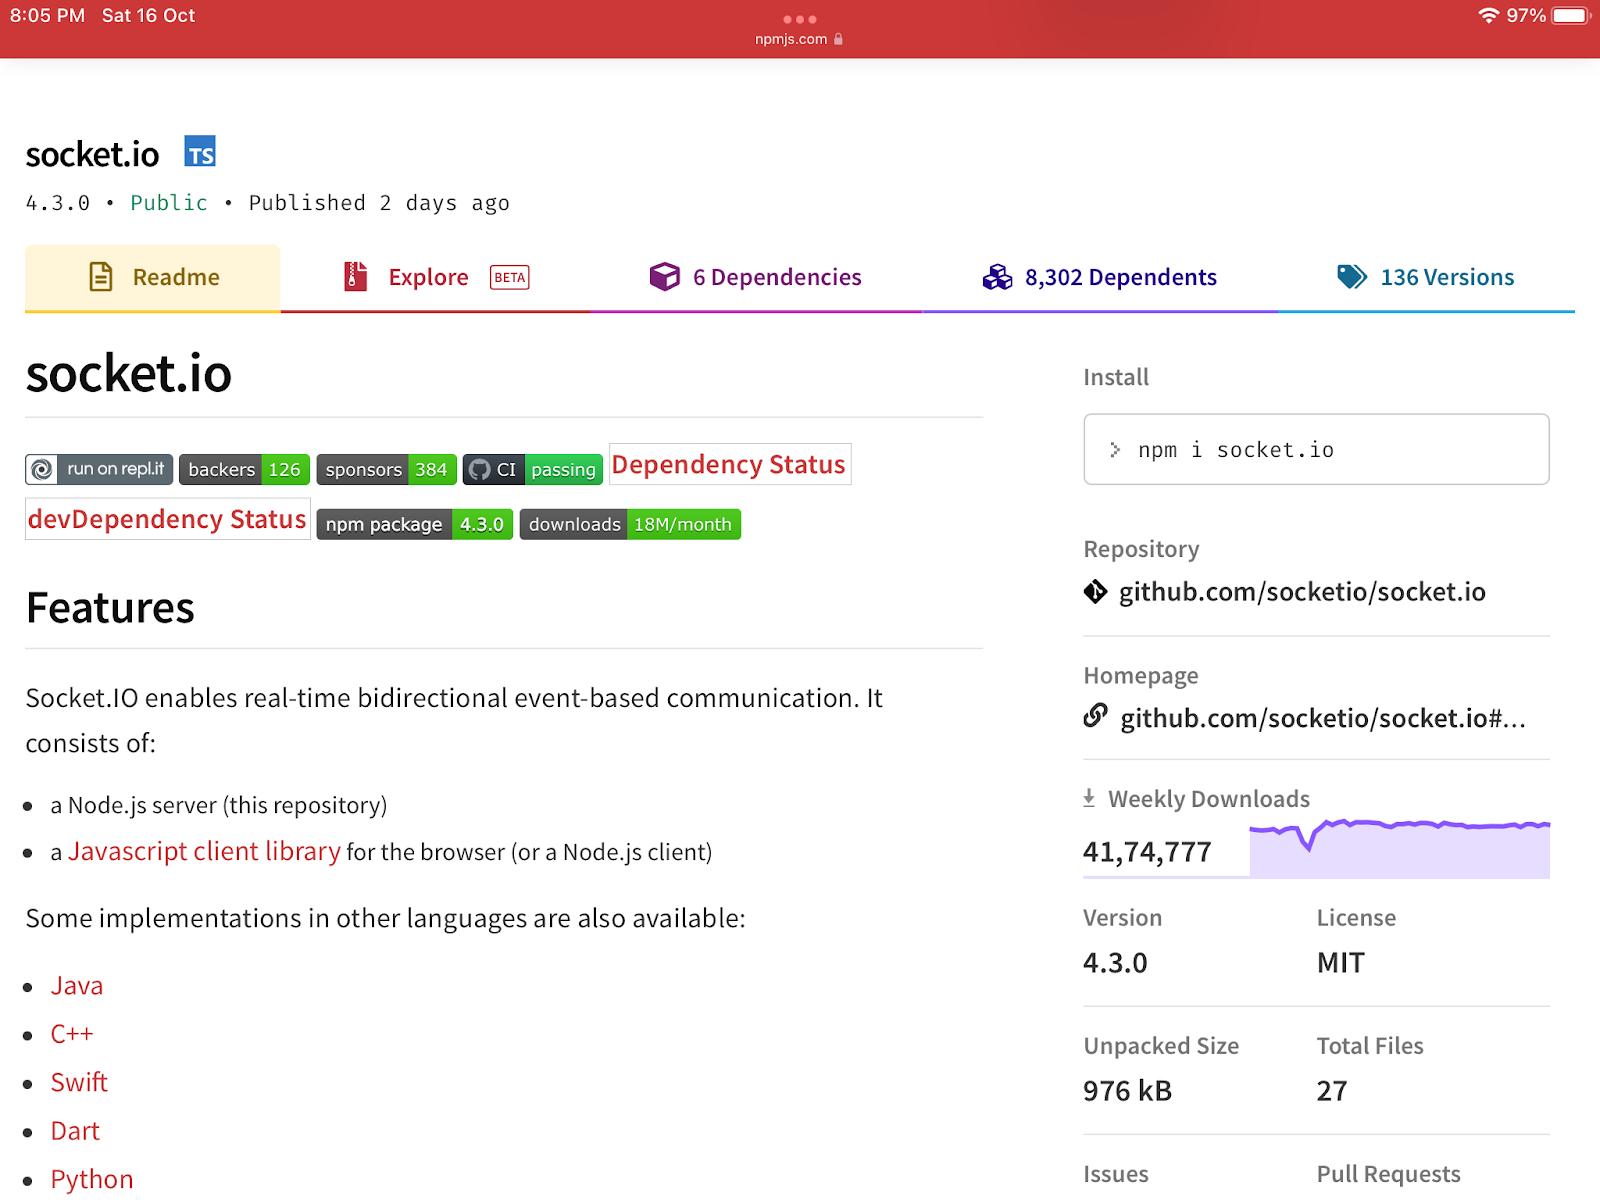Click the weekly downloads count 41,74,777
Screen dimensions: 1600x1200
(1147, 852)
